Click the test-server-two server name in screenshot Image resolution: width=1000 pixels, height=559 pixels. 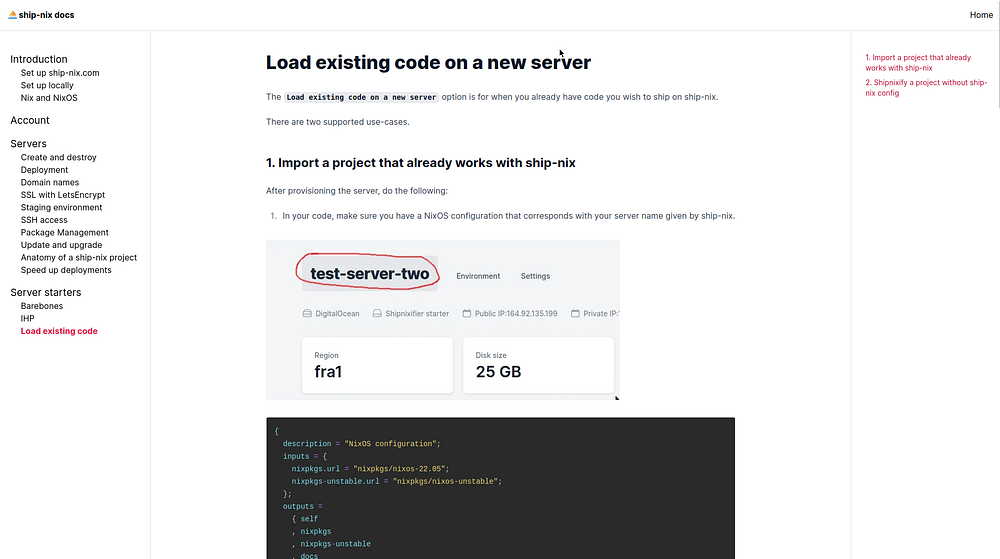(369, 273)
